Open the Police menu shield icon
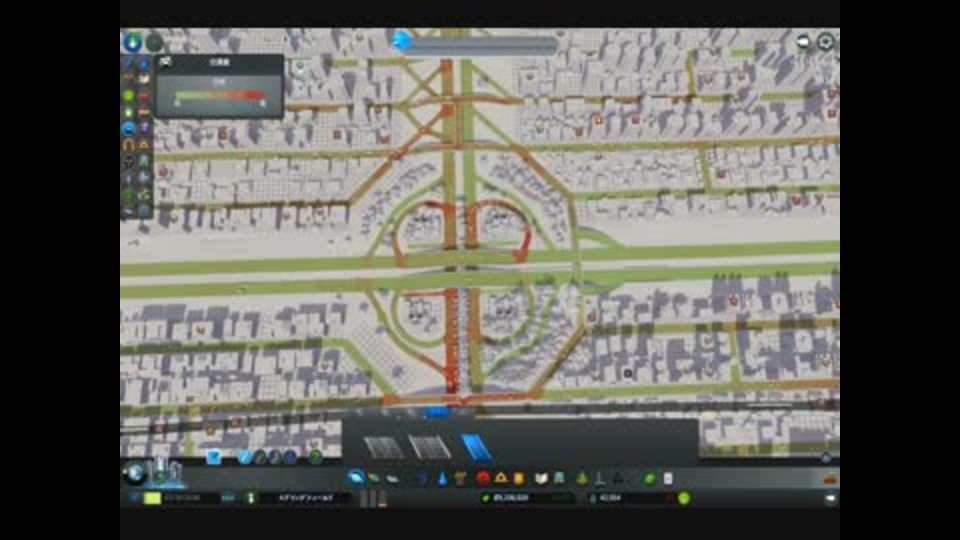Screen dimensions: 960x540 (519, 478)
